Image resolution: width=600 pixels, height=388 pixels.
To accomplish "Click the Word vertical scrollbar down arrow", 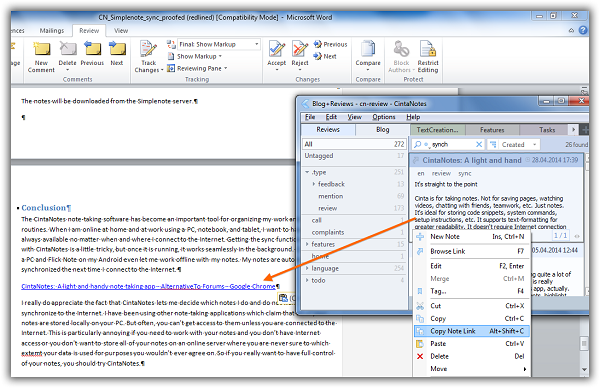I will 584,369.
